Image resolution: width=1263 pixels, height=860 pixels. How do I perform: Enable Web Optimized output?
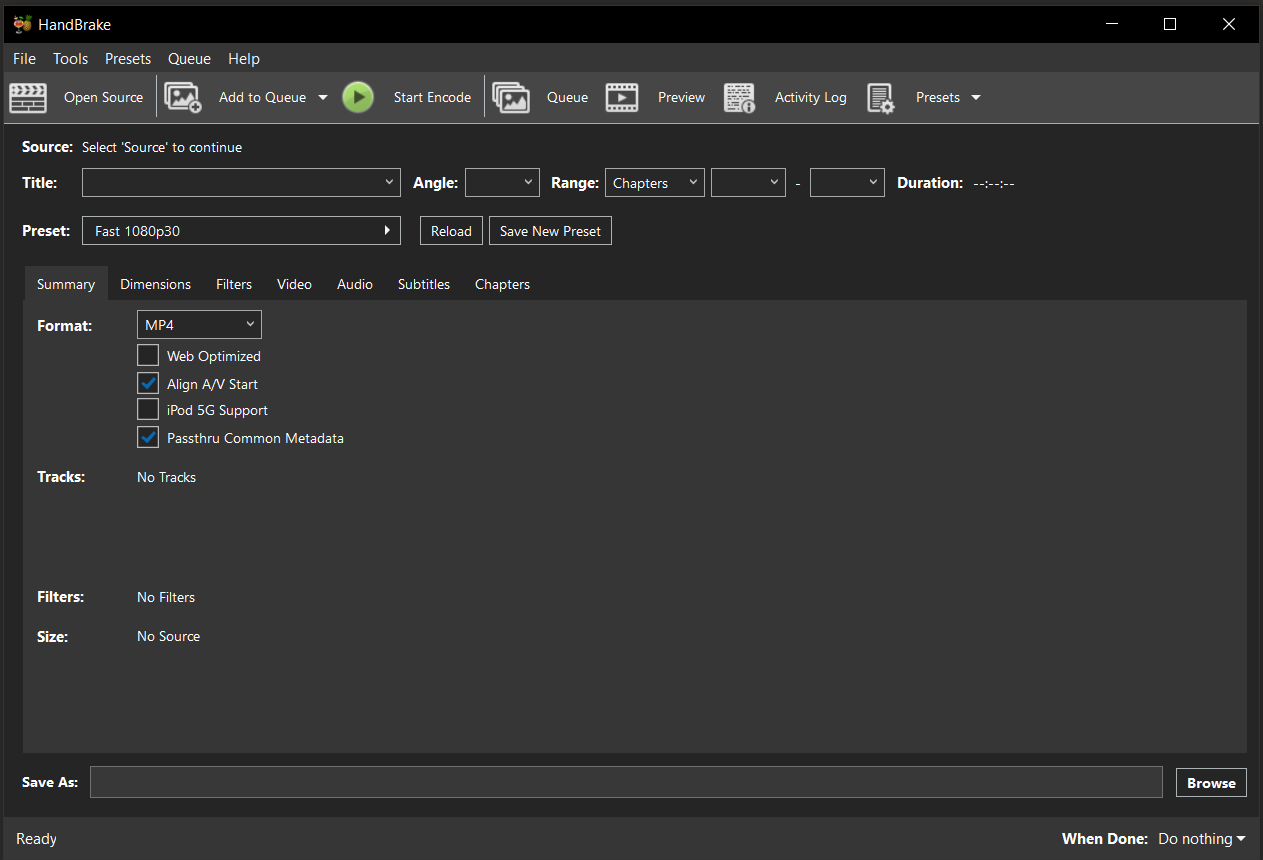147,355
